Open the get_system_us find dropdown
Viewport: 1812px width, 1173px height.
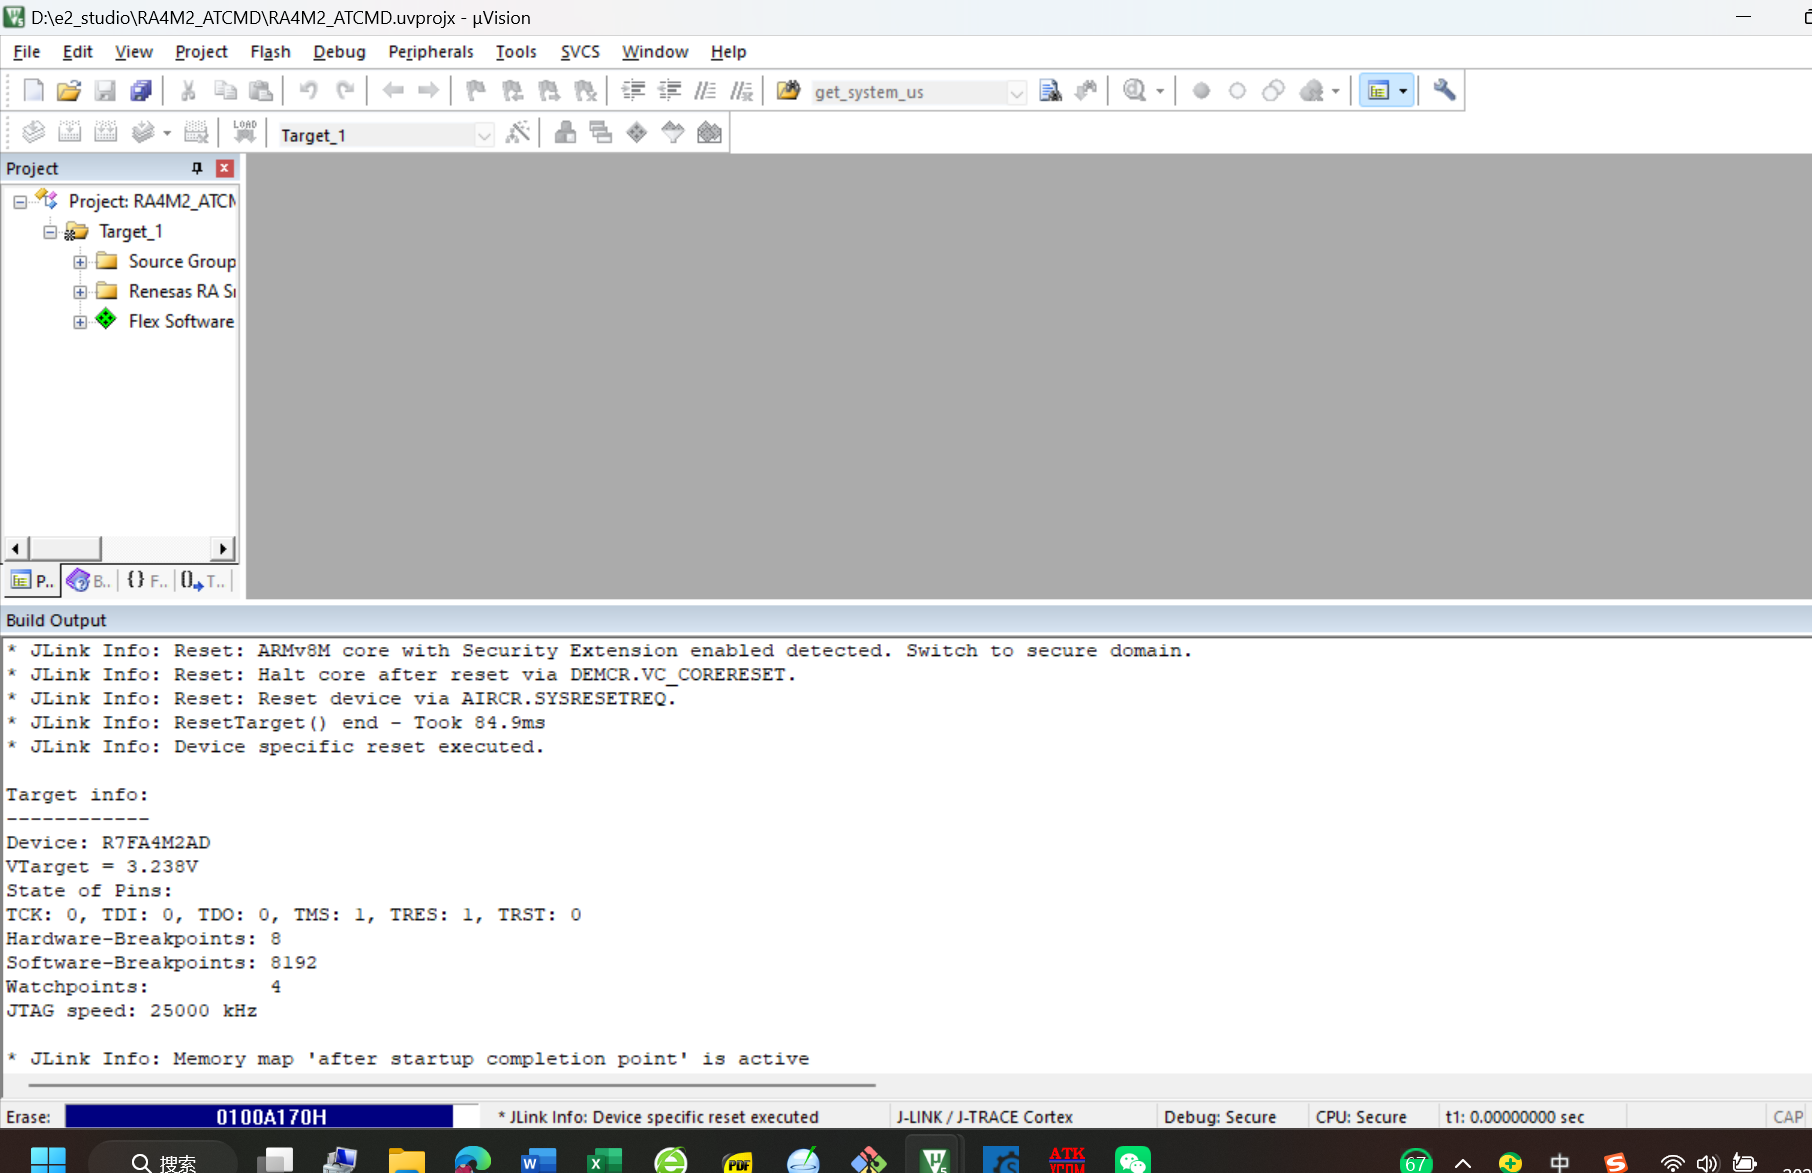[1016, 92]
